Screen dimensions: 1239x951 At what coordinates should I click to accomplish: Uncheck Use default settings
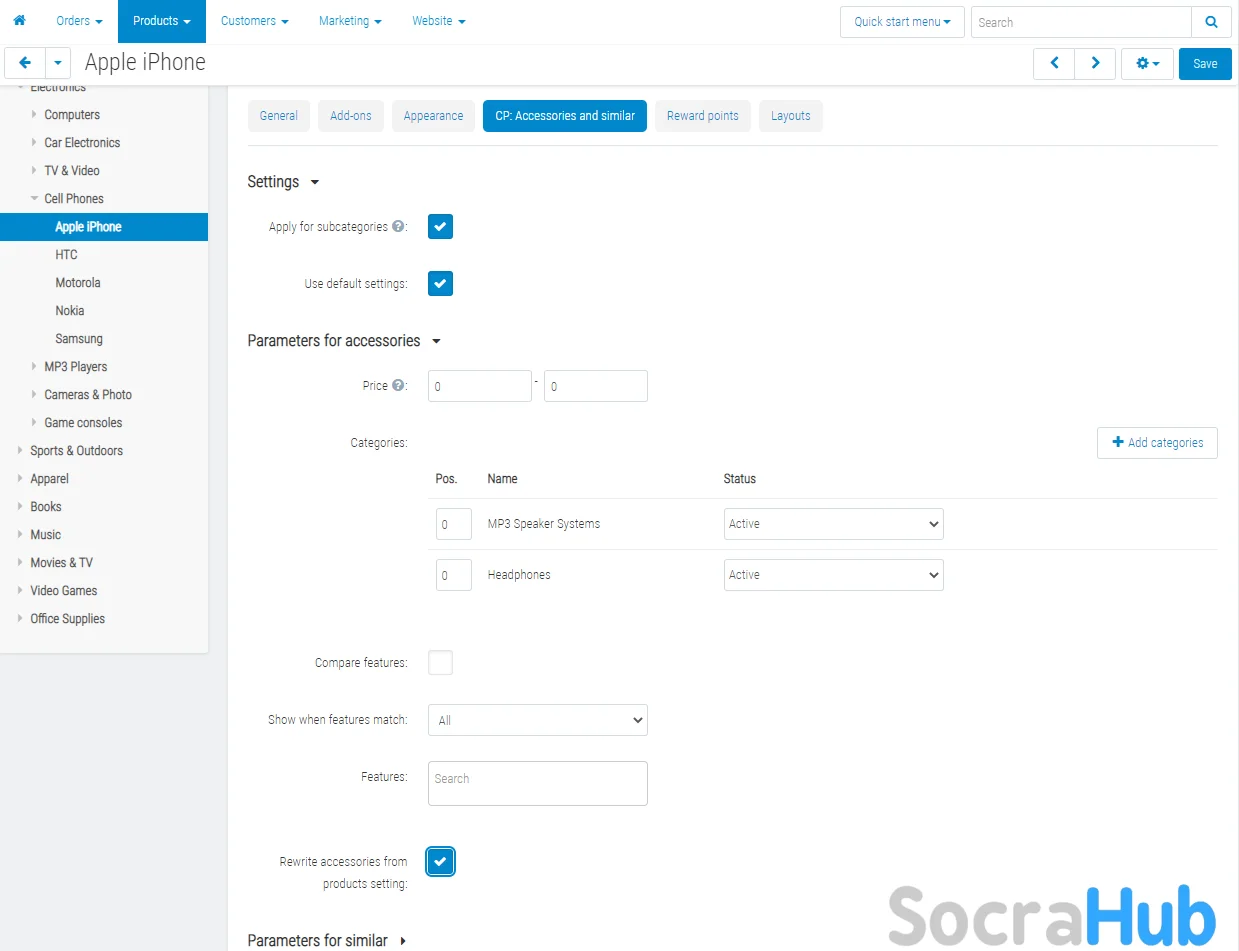coord(441,284)
